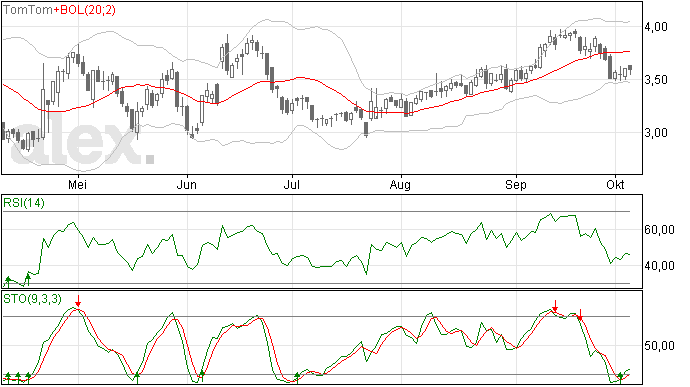Click the green STO buy arrow at Okt
This screenshot has height=387, width=690.
coord(620,378)
